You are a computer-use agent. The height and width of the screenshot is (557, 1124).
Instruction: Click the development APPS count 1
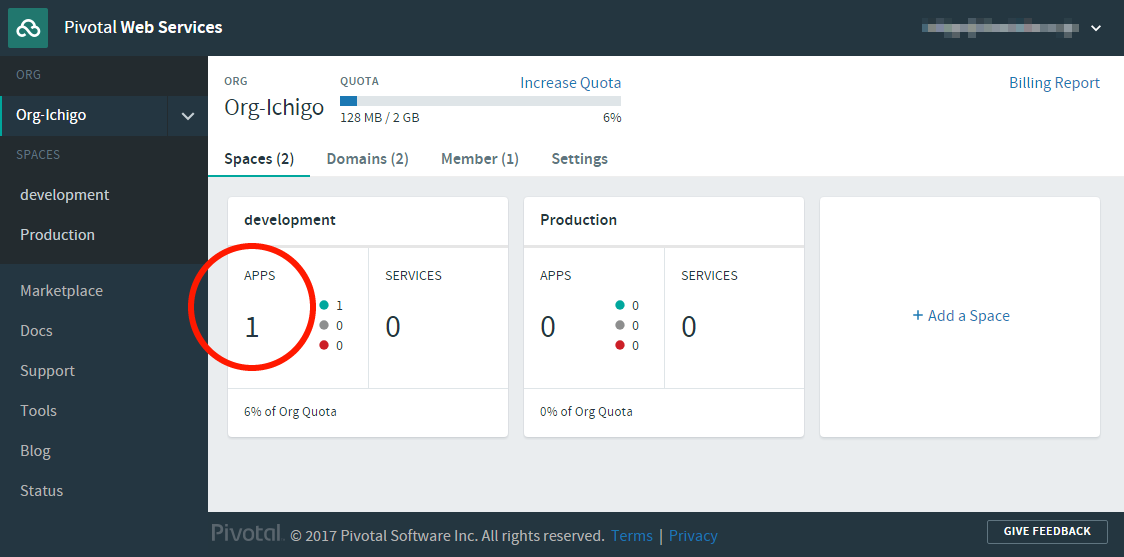[x=252, y=327]
